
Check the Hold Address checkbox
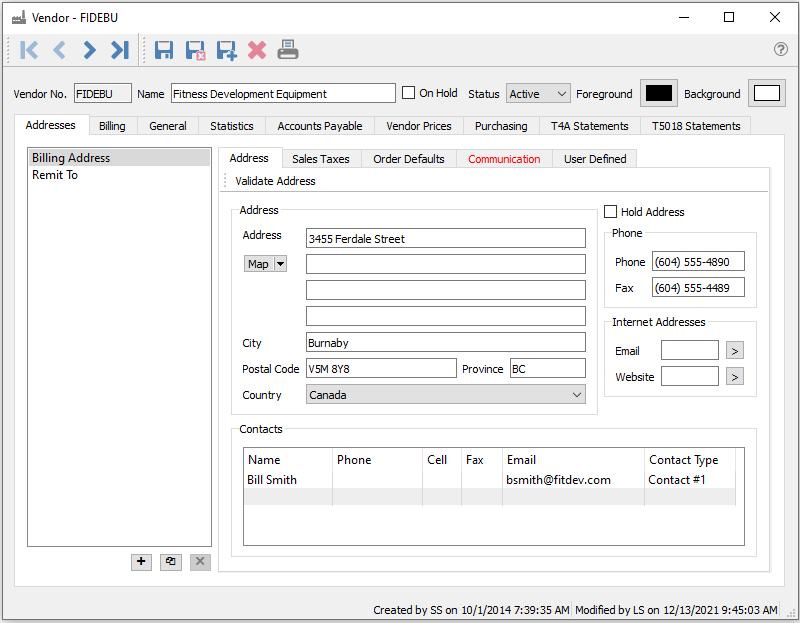point(611,212)
